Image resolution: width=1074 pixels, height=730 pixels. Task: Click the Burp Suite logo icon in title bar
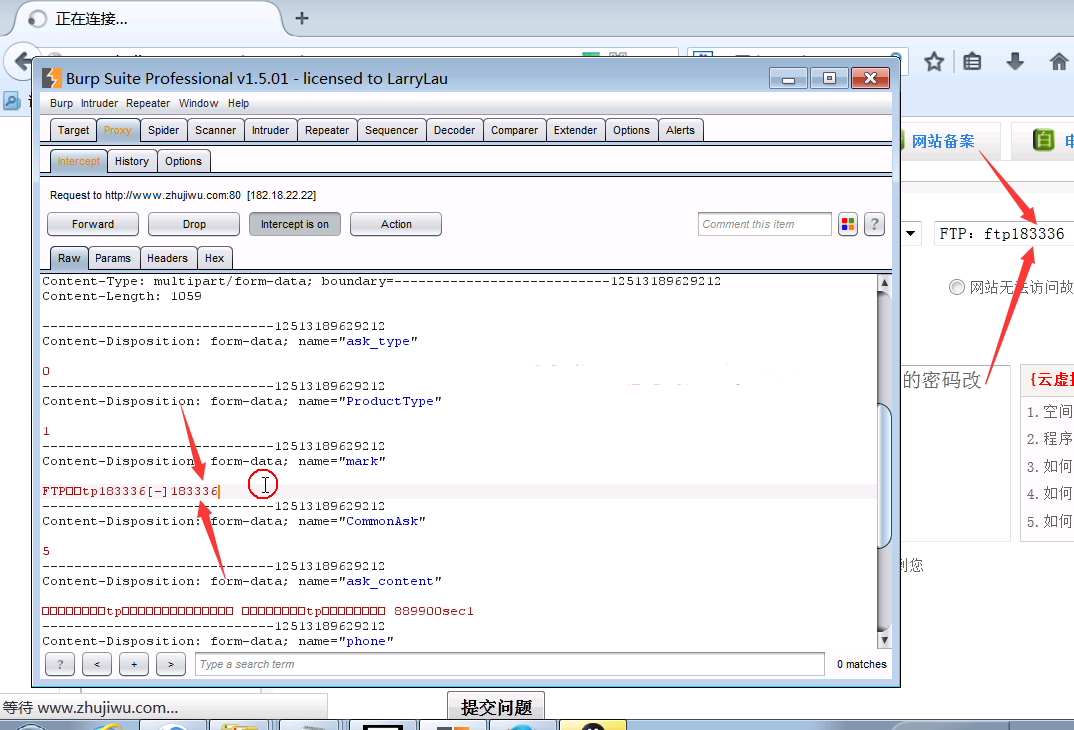click(51, 78)
